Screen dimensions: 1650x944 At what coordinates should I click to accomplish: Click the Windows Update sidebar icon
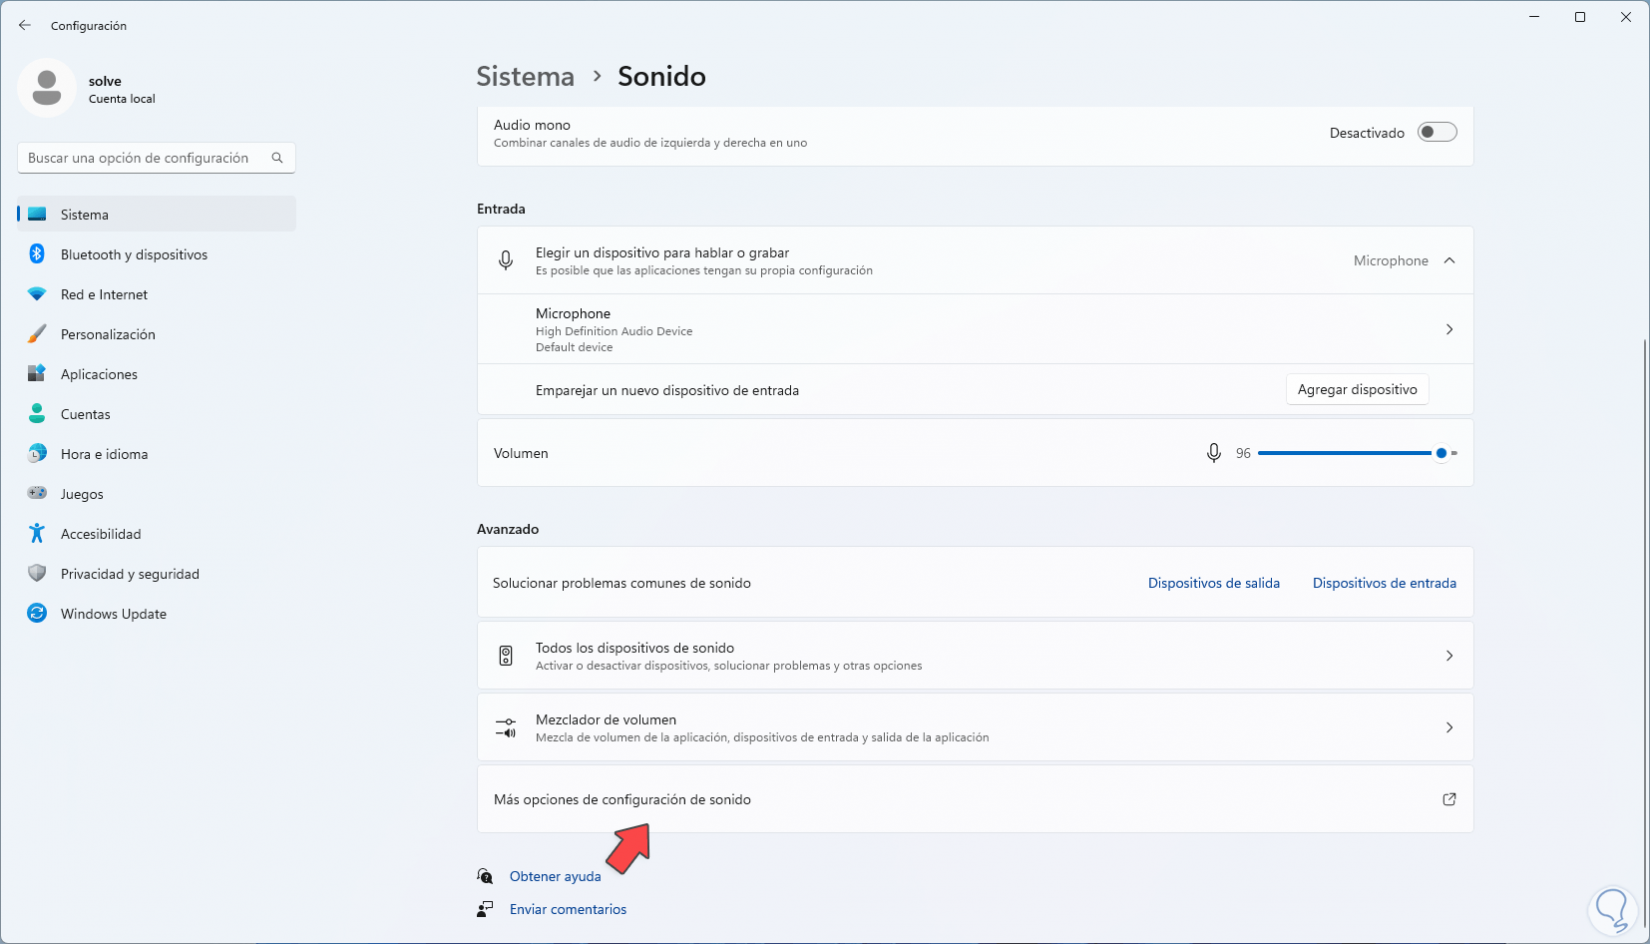37,613
